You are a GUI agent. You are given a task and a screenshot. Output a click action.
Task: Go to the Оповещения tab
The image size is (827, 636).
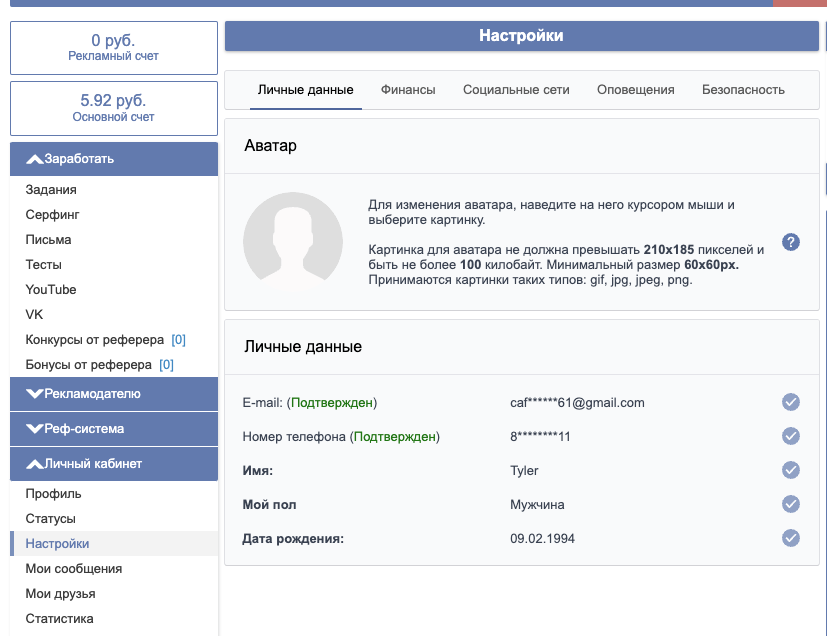(636, 90)
